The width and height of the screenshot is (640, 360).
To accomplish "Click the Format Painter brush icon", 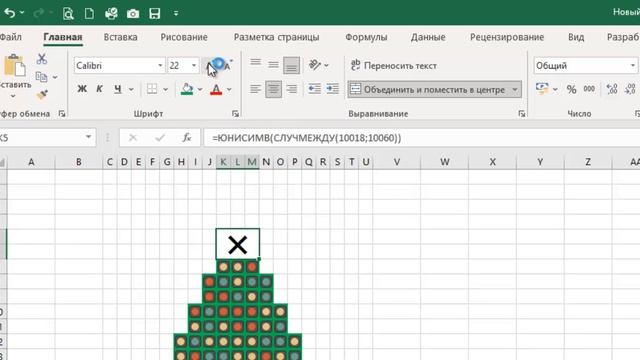I will pos(42,94).
